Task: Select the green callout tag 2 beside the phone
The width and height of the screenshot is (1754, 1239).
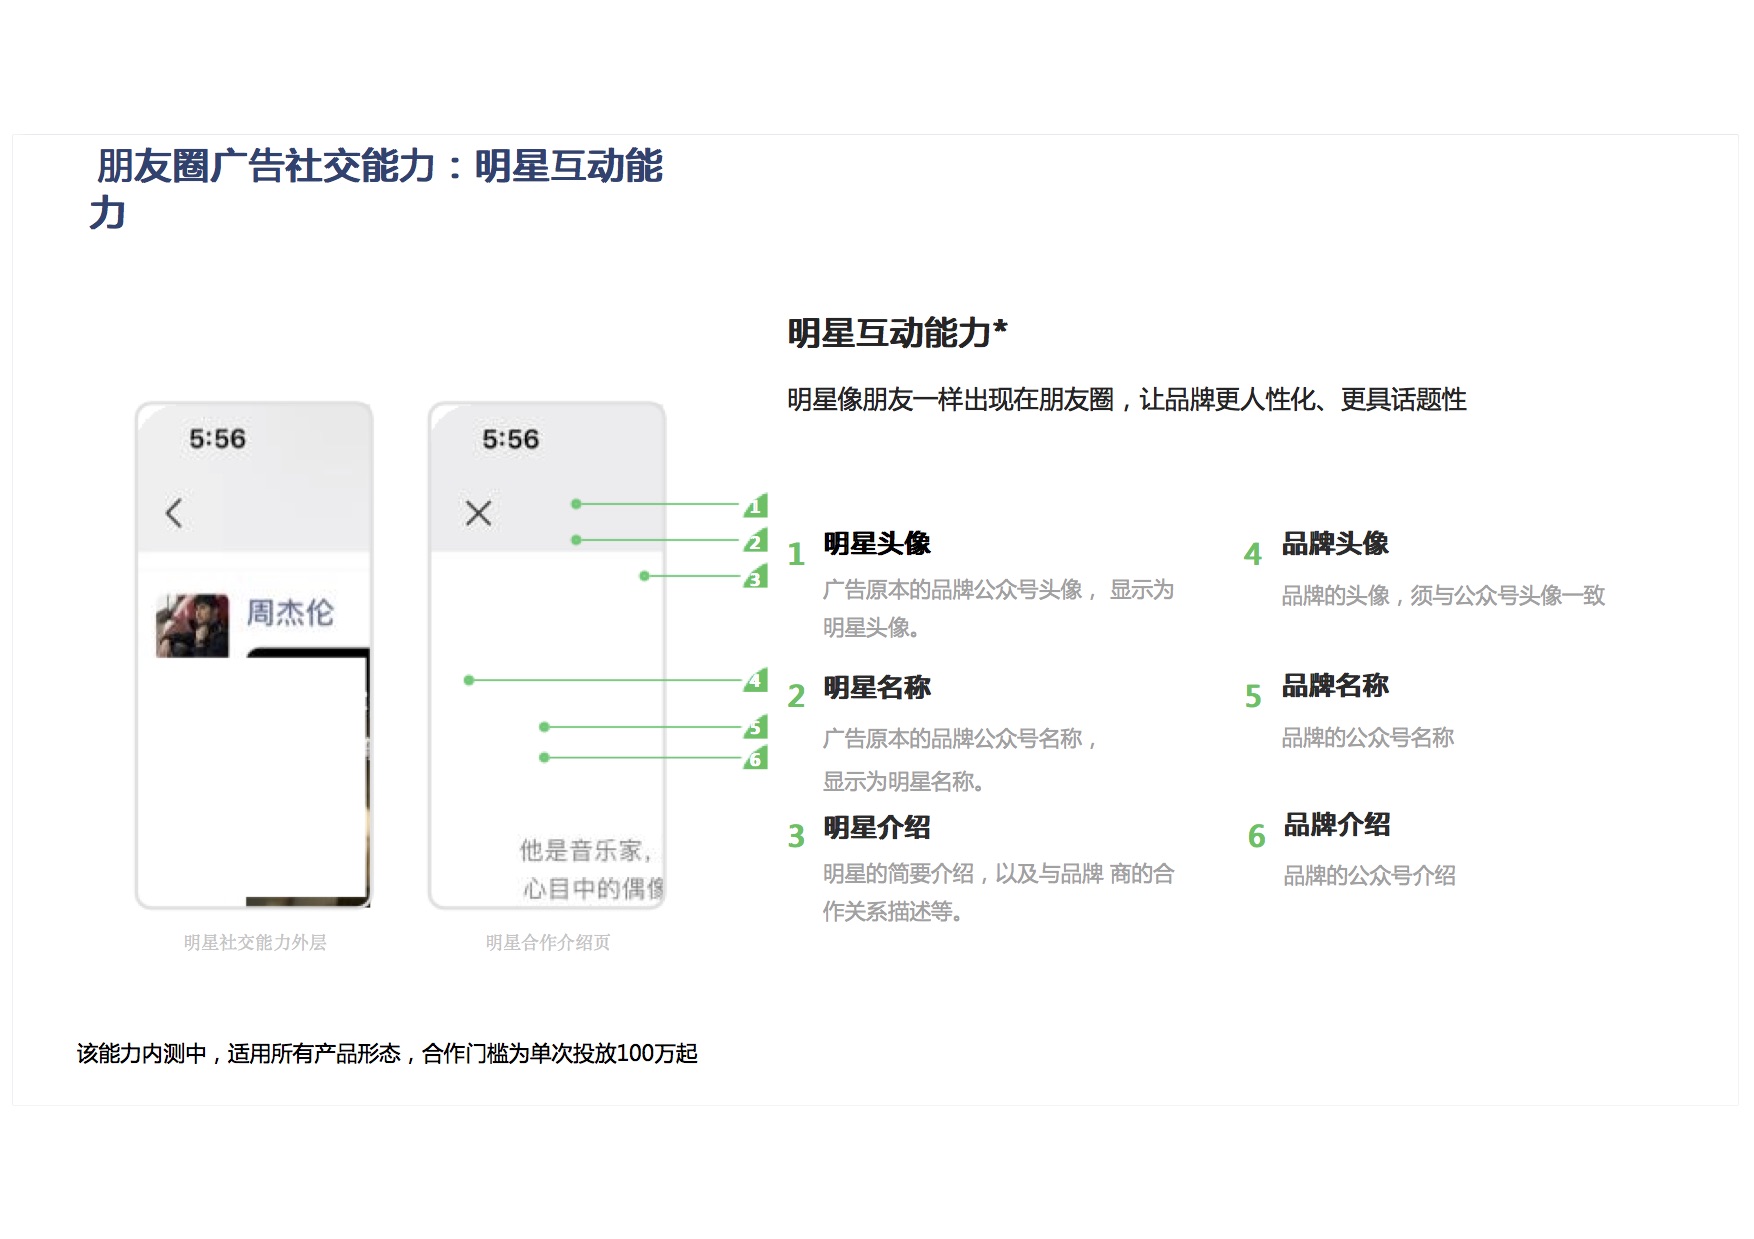Action: click(x=755, y=542)
